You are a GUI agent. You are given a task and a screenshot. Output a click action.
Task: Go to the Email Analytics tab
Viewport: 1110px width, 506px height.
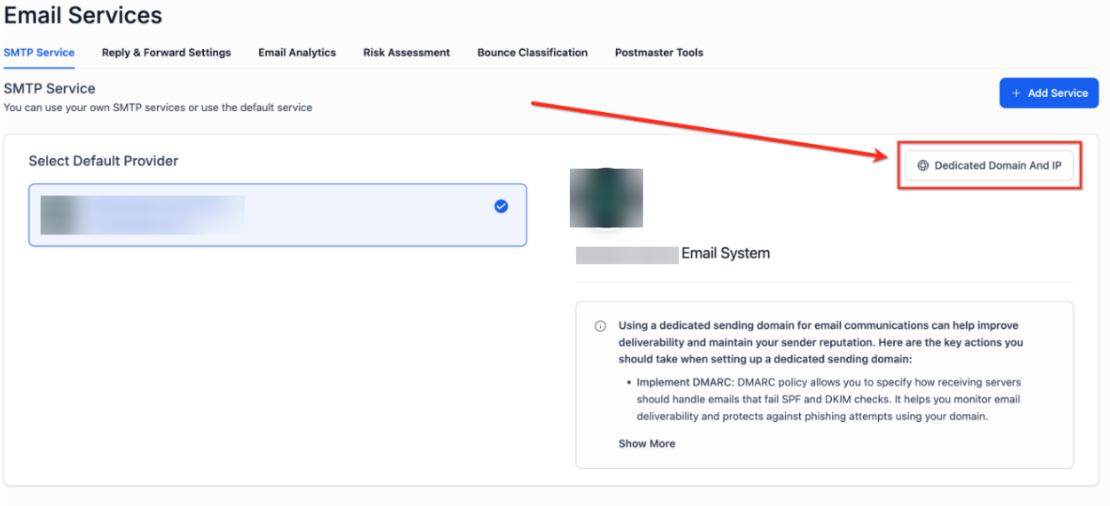[x=297, y=52]
